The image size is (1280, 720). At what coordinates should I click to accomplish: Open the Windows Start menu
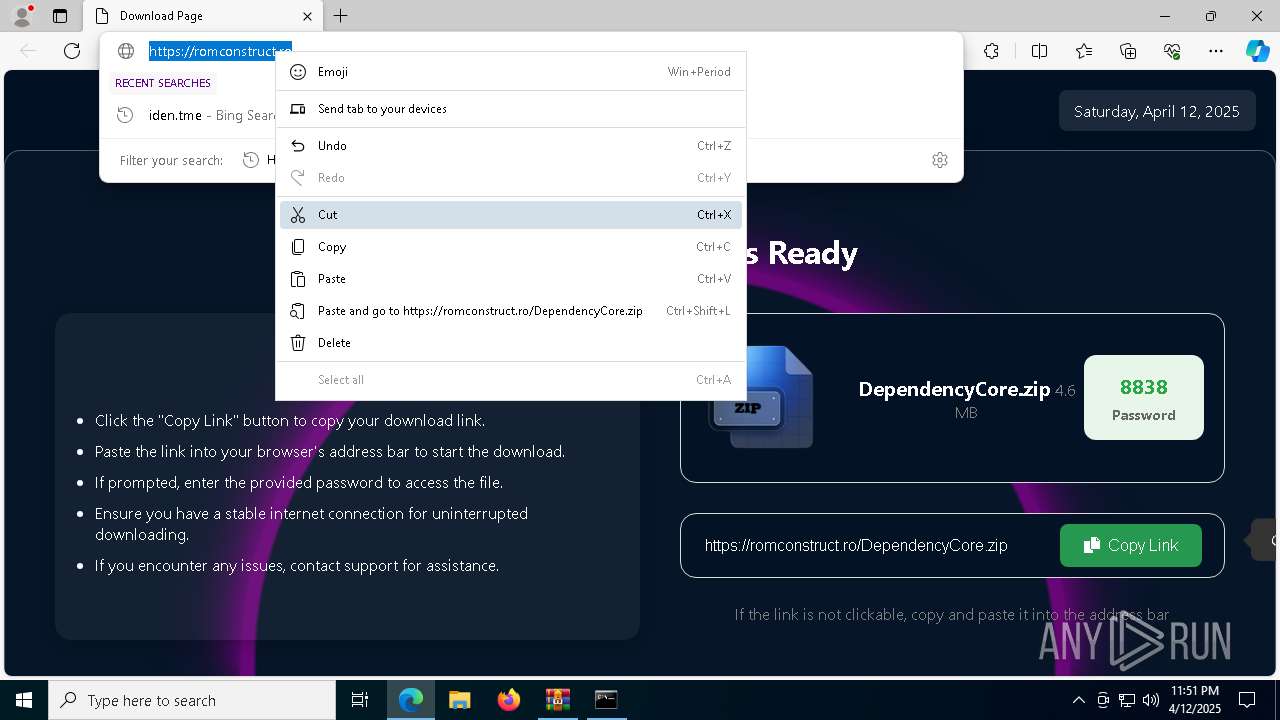click(x=24, y=700)
